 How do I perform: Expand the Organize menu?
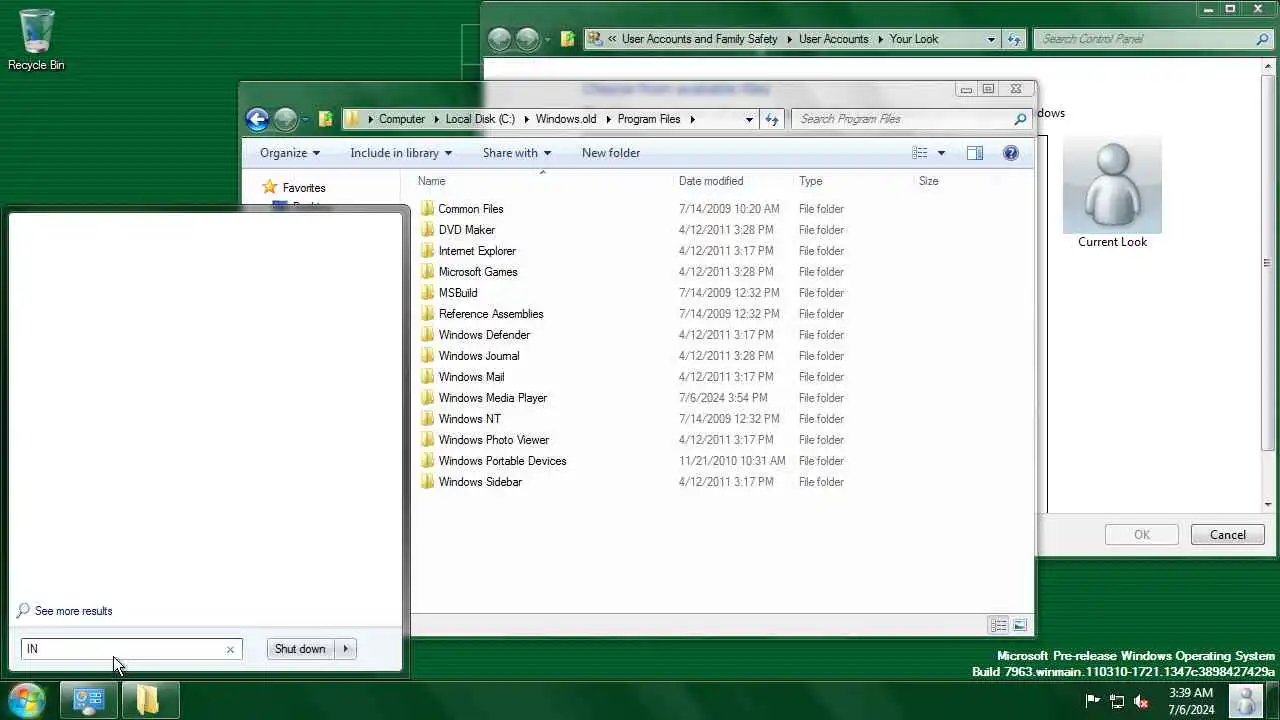(x=290, y=153)
